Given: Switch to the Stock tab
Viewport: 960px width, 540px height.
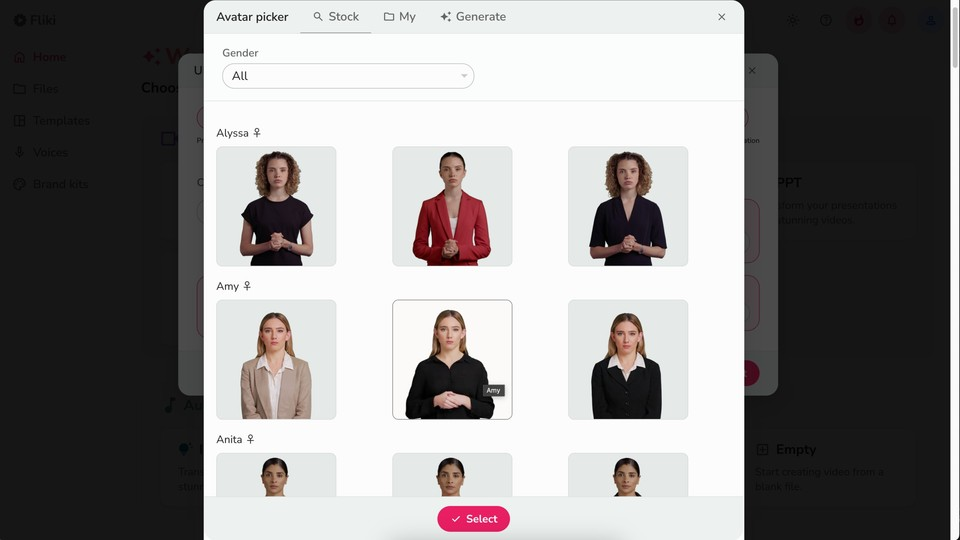Looking at the screenshot, I should click(336, 17).
